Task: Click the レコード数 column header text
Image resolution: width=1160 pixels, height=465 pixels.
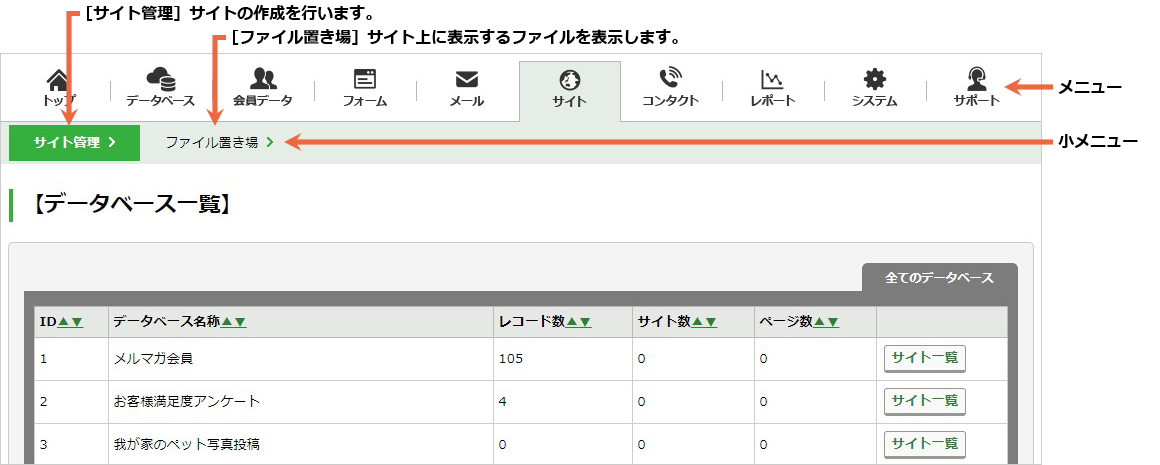Action: (x=532, y=322)
